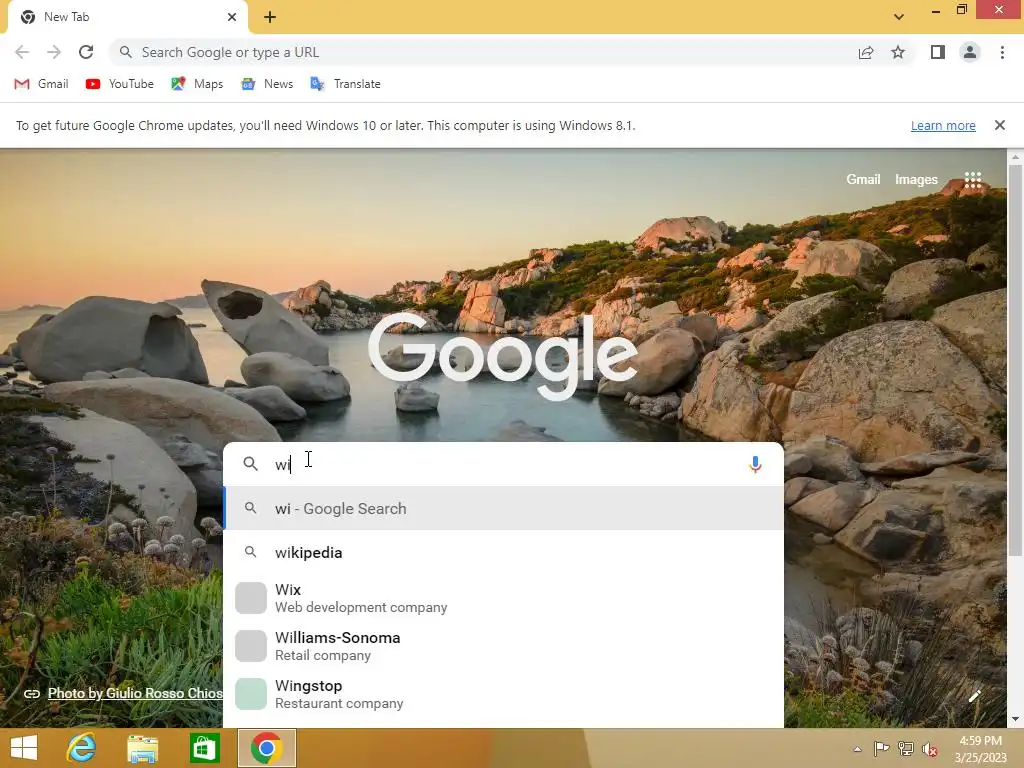This screenshot has height=768, width=1024.
Task: Open the Chrome three-dot menu
Action: coord(1002,52)
